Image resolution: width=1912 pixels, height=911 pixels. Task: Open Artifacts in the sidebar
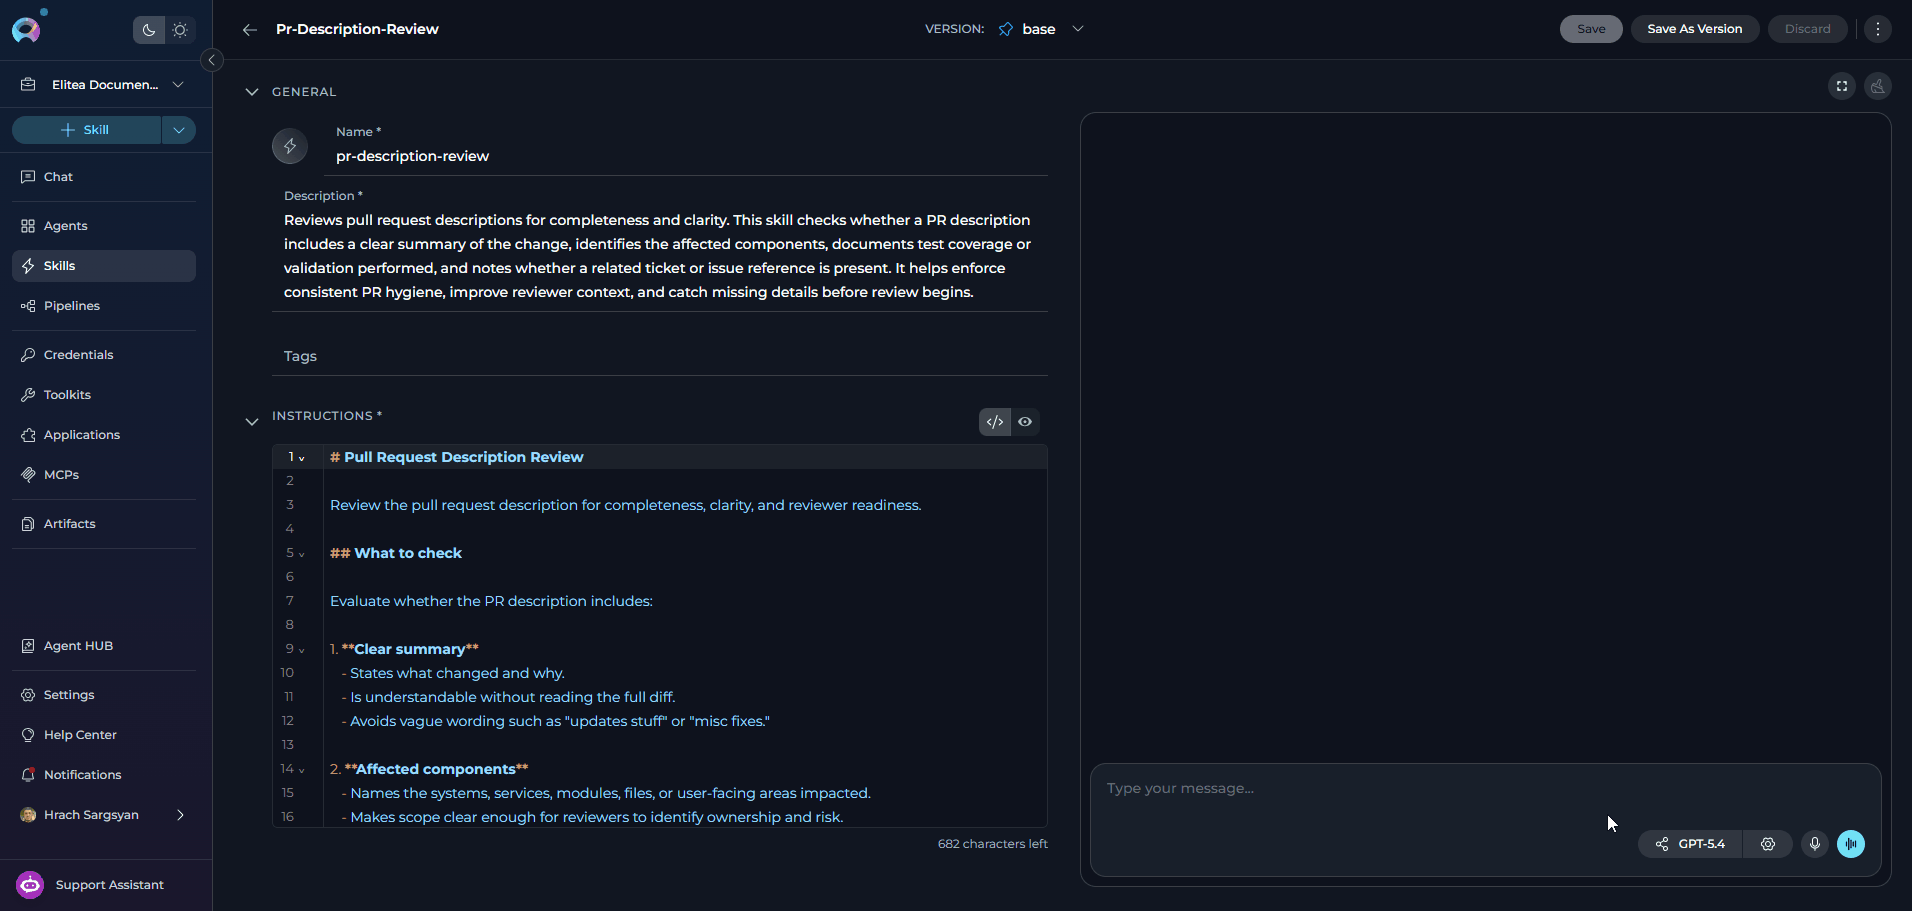click(104, 524)
